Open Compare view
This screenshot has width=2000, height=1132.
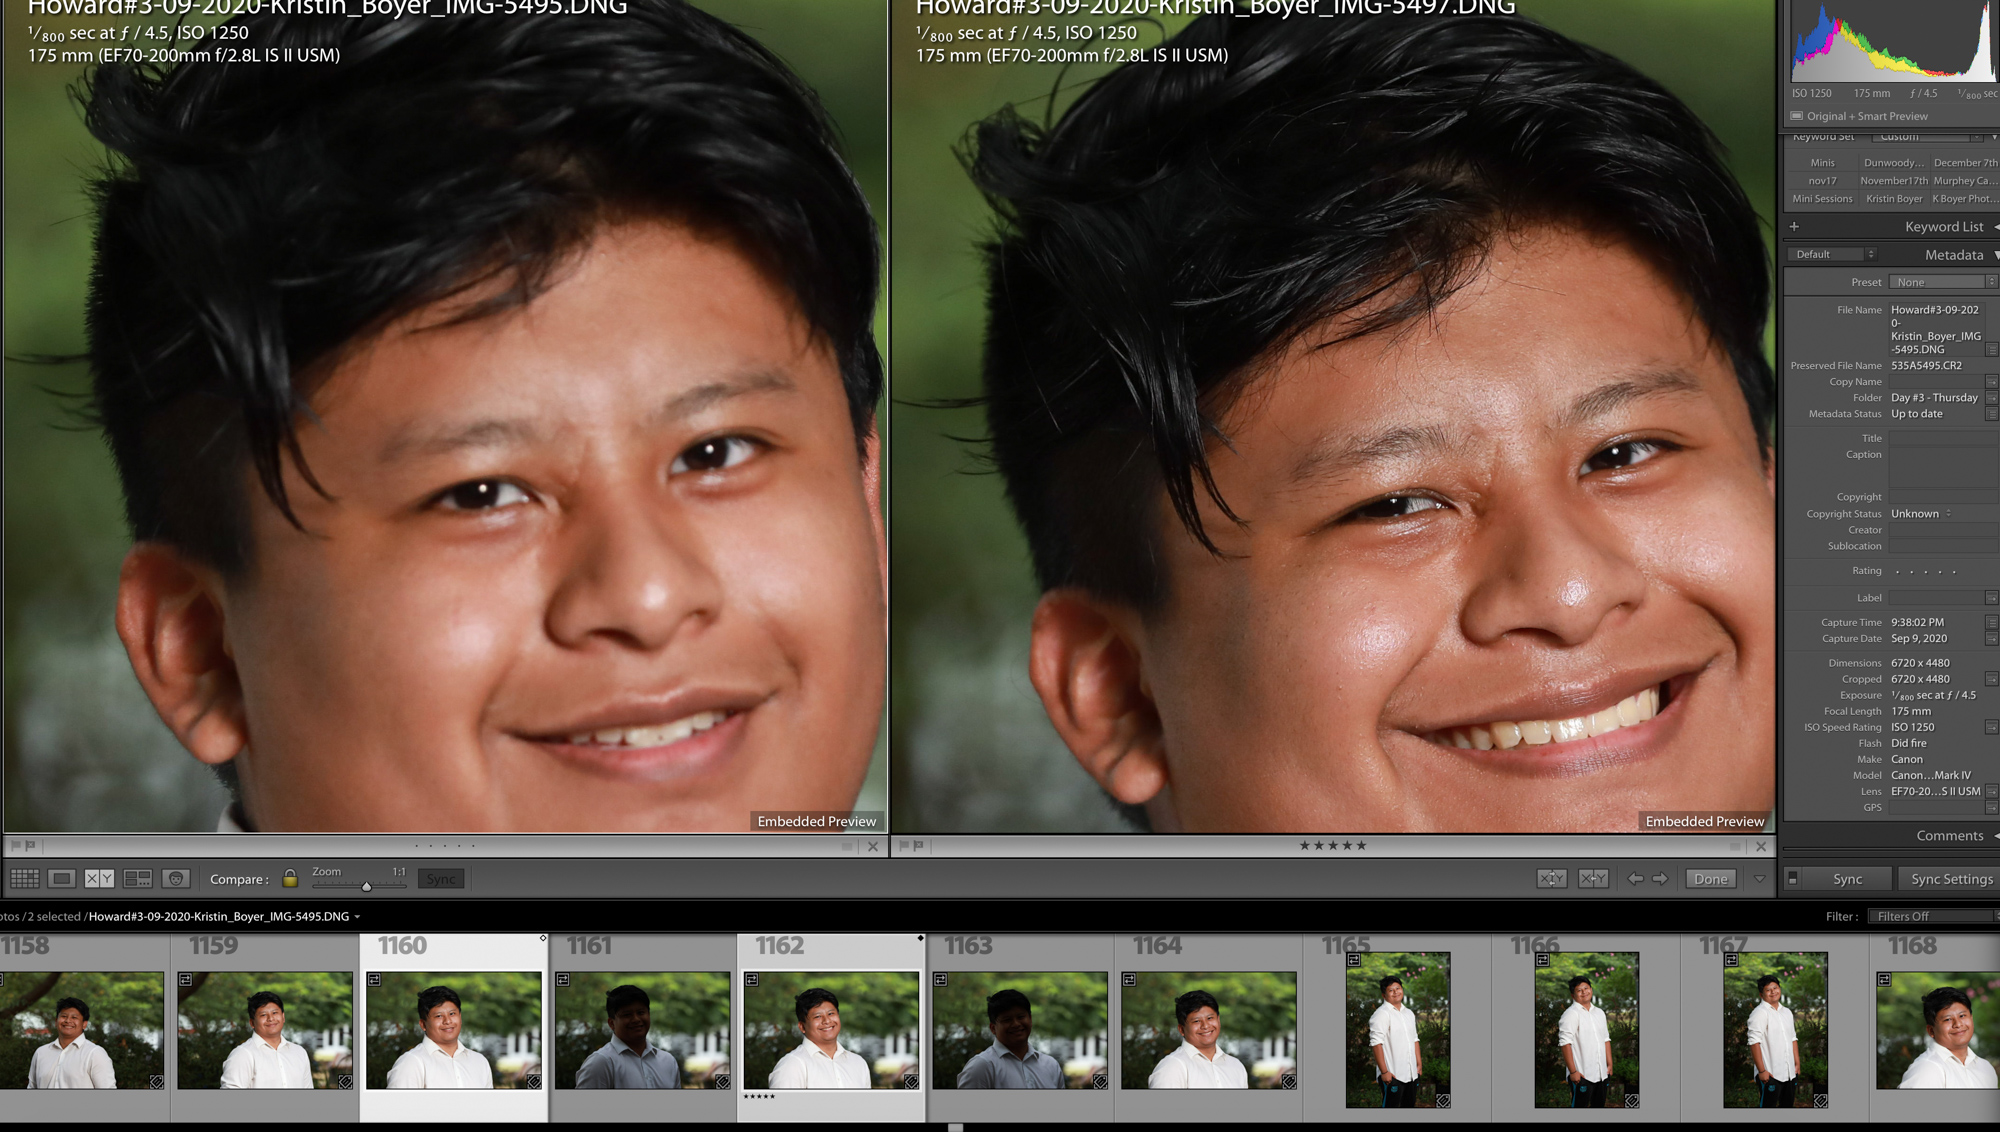(101, 878)
